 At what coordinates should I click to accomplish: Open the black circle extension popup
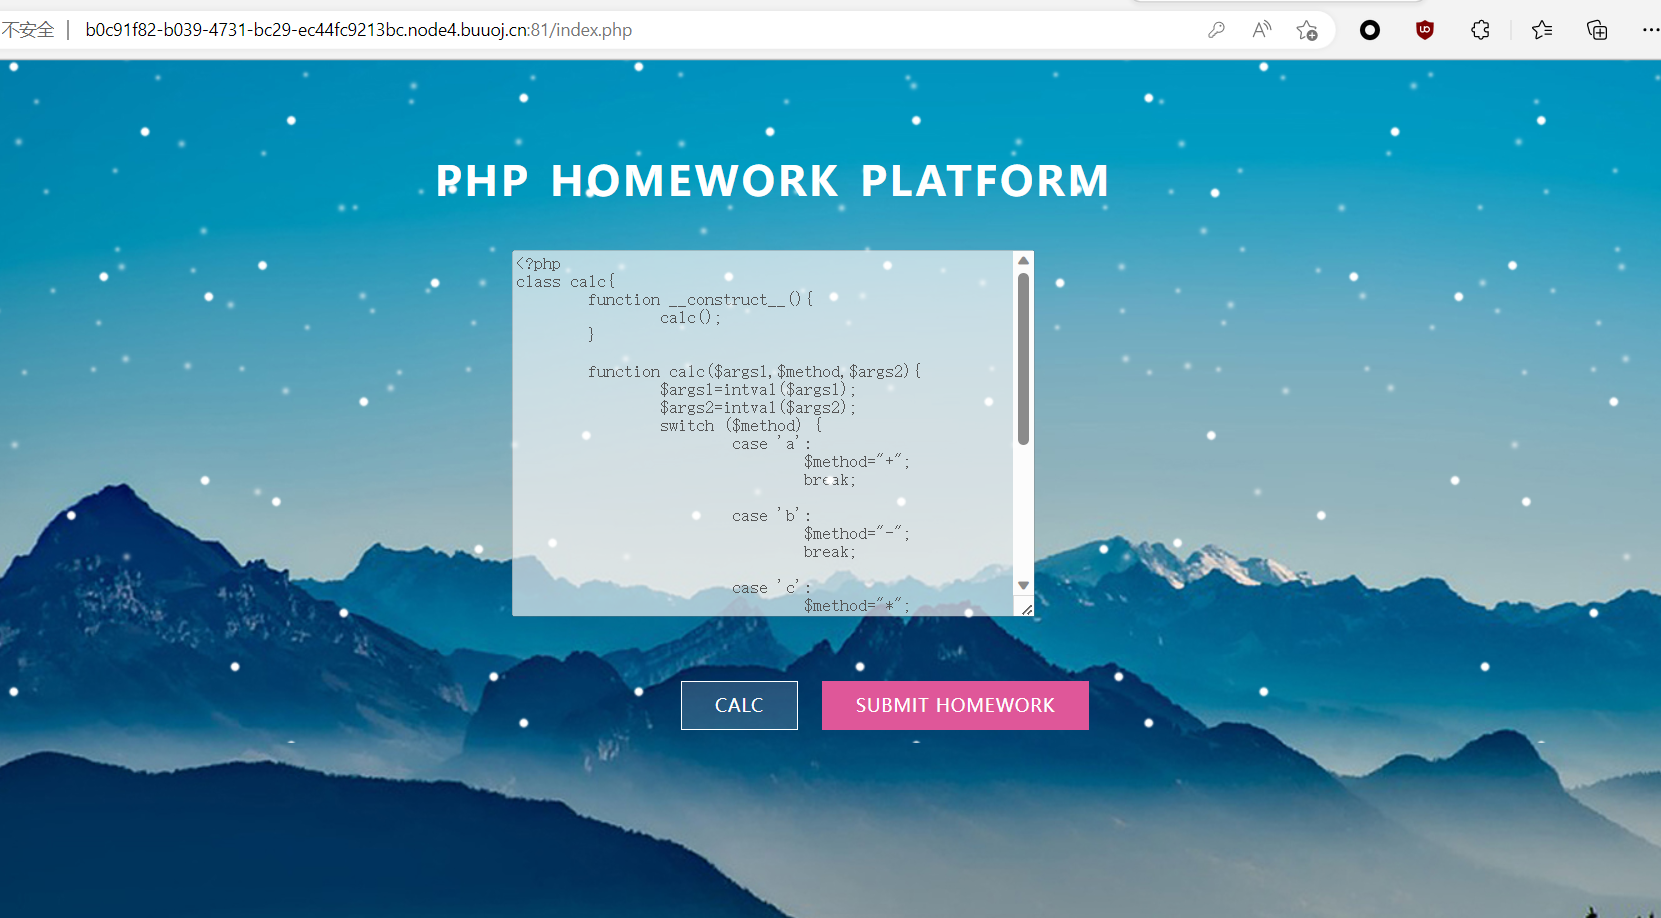1369,30
